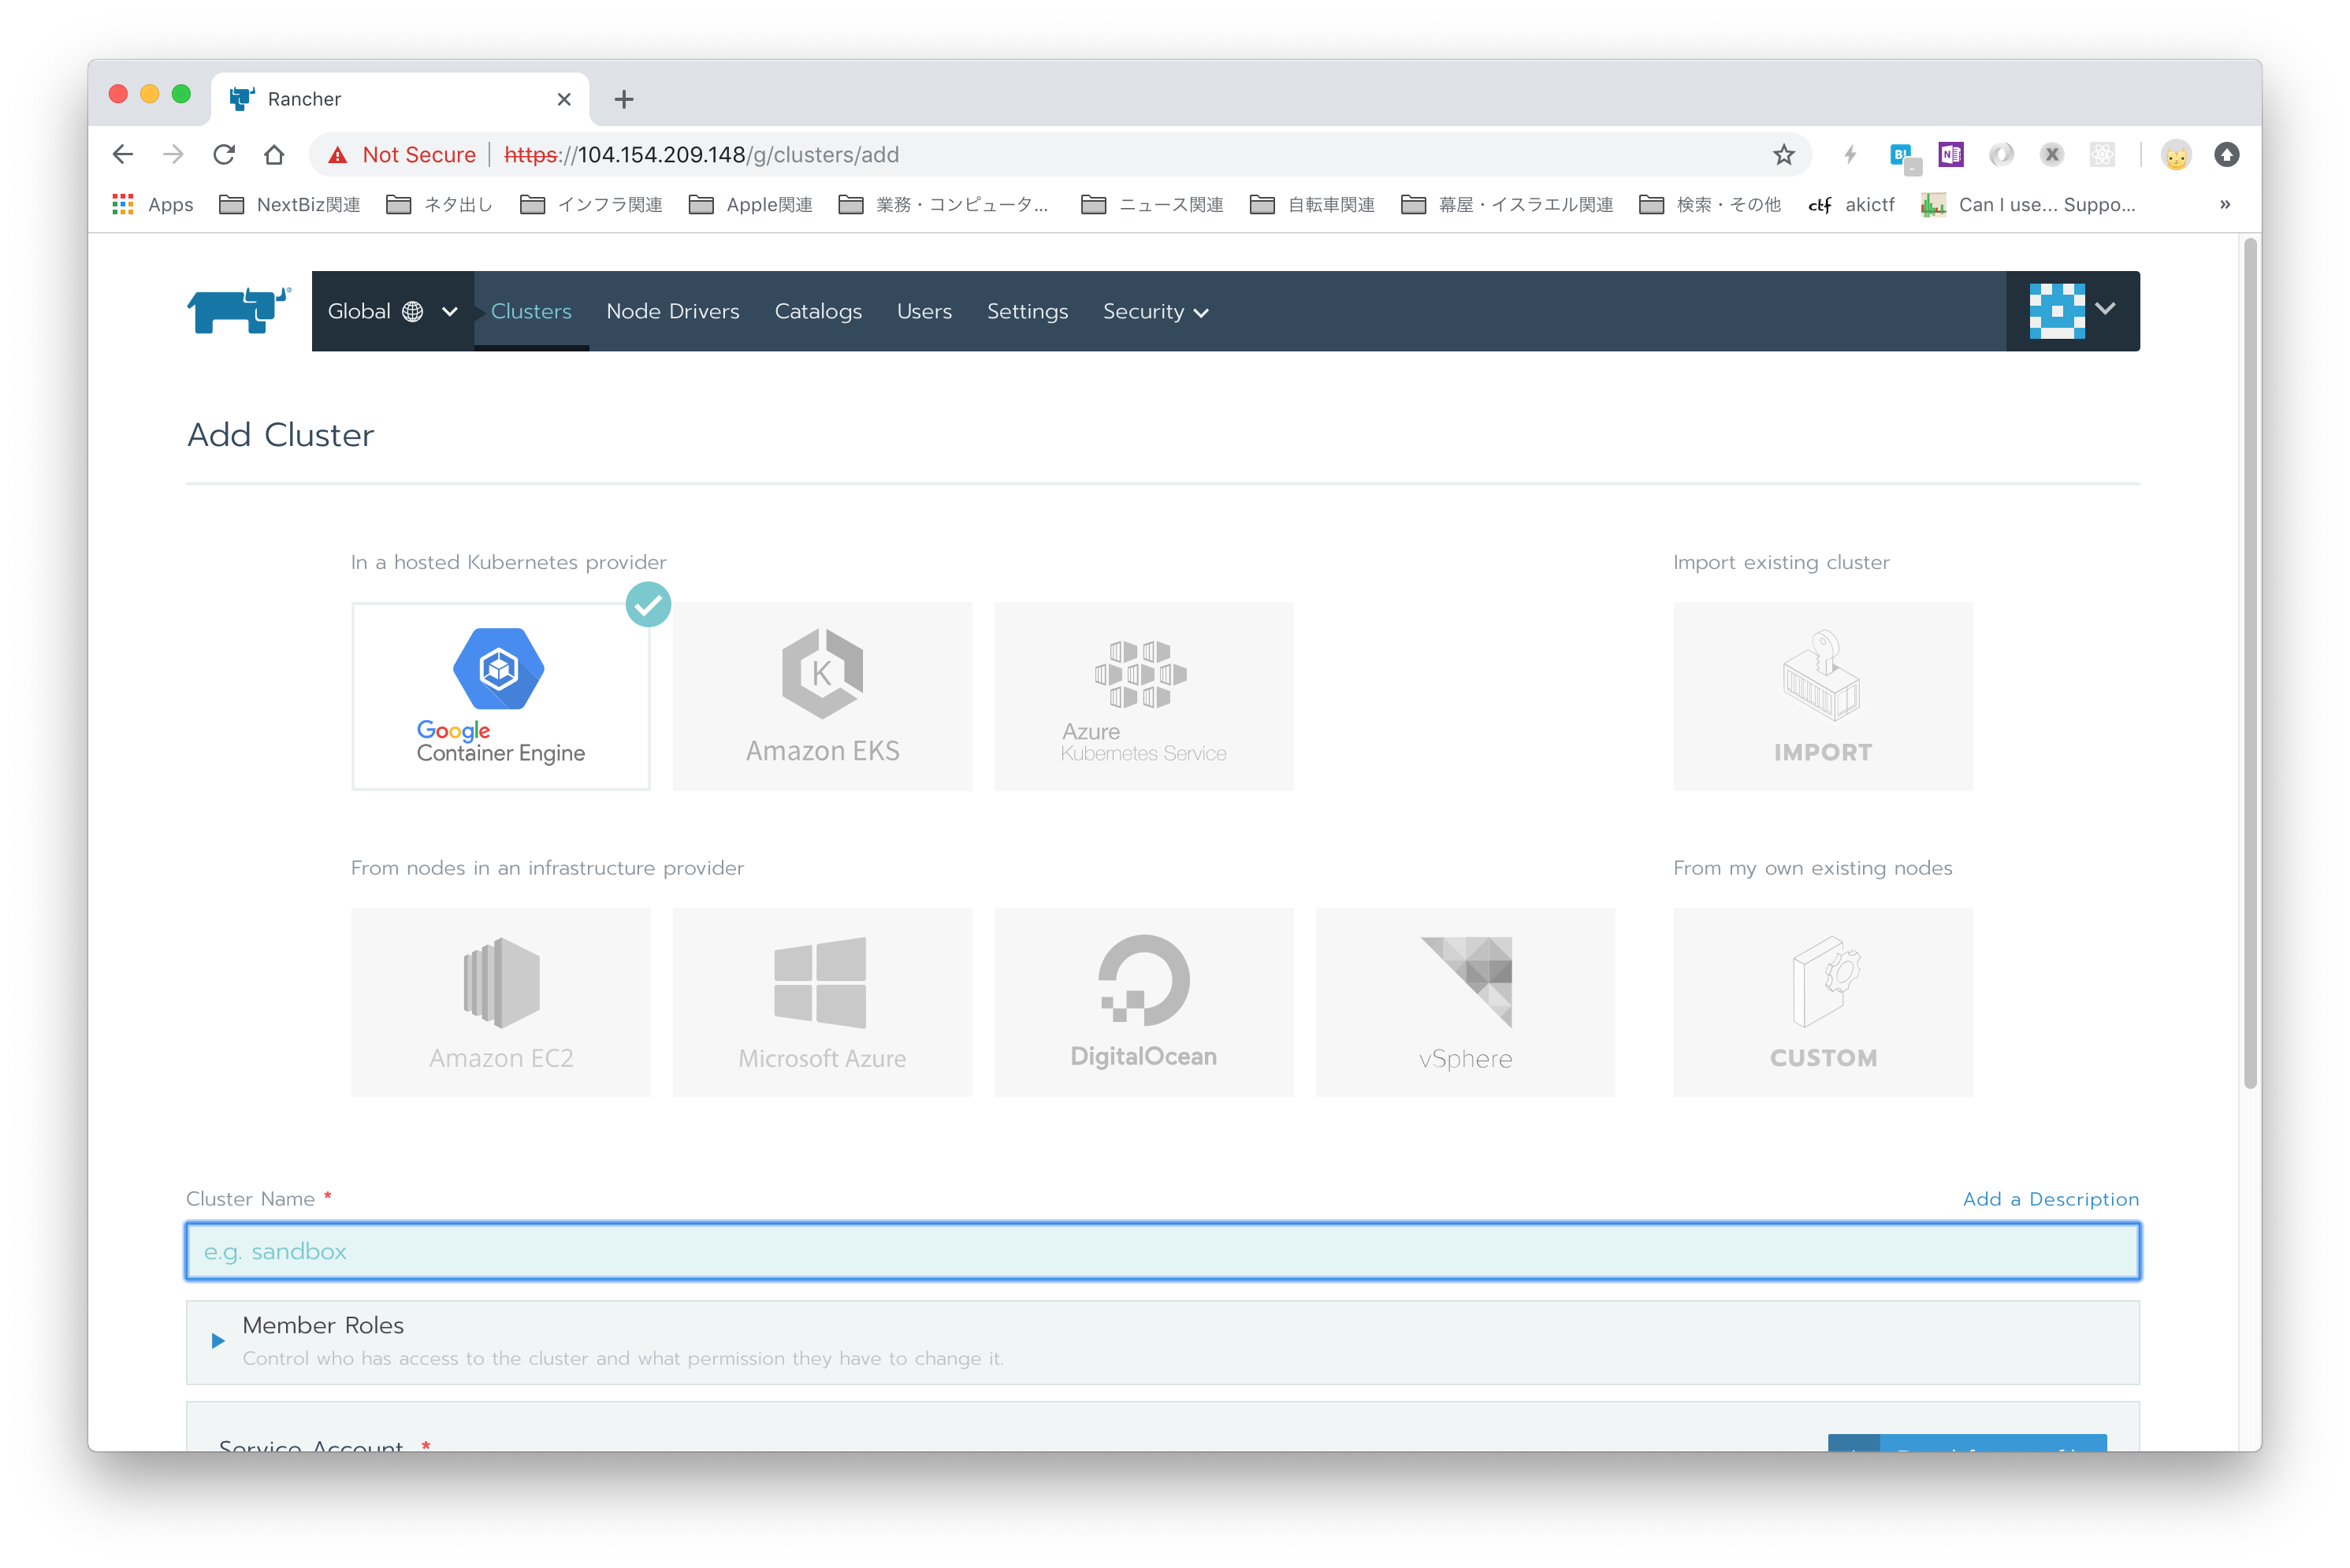Click the URL address bar
Viewport: 2350px width, 1568px height.
click(1060, 154)
